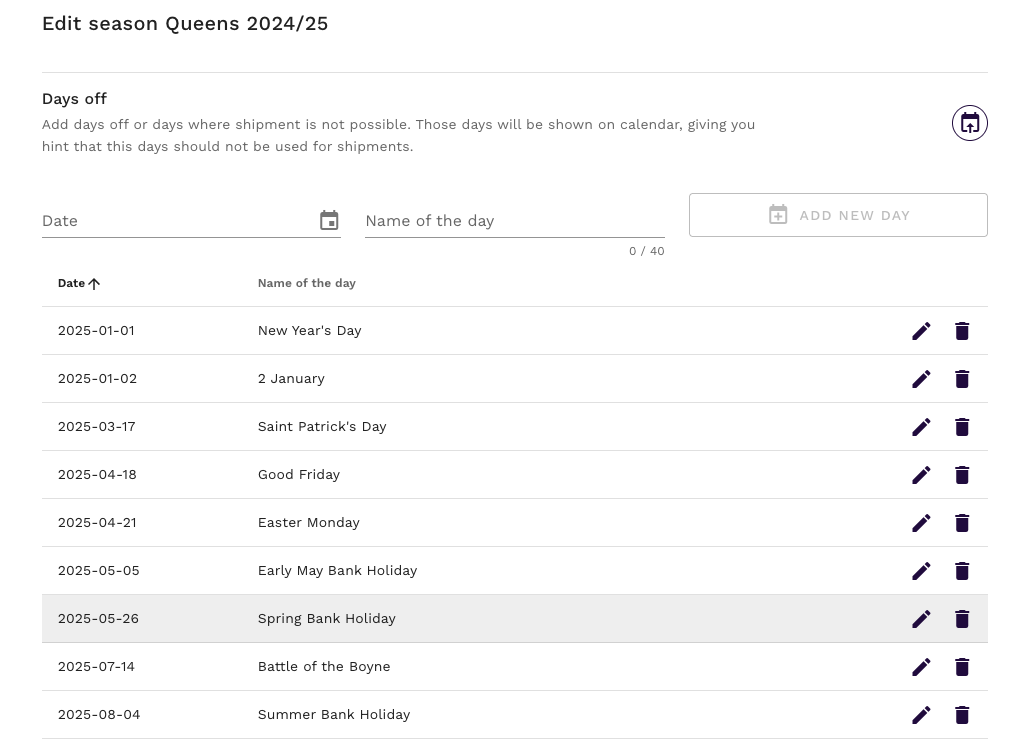This screenshot has height=753, width=1017.
Task: Delete the Saint Patrick's Day entry
Action: point(962,427)
